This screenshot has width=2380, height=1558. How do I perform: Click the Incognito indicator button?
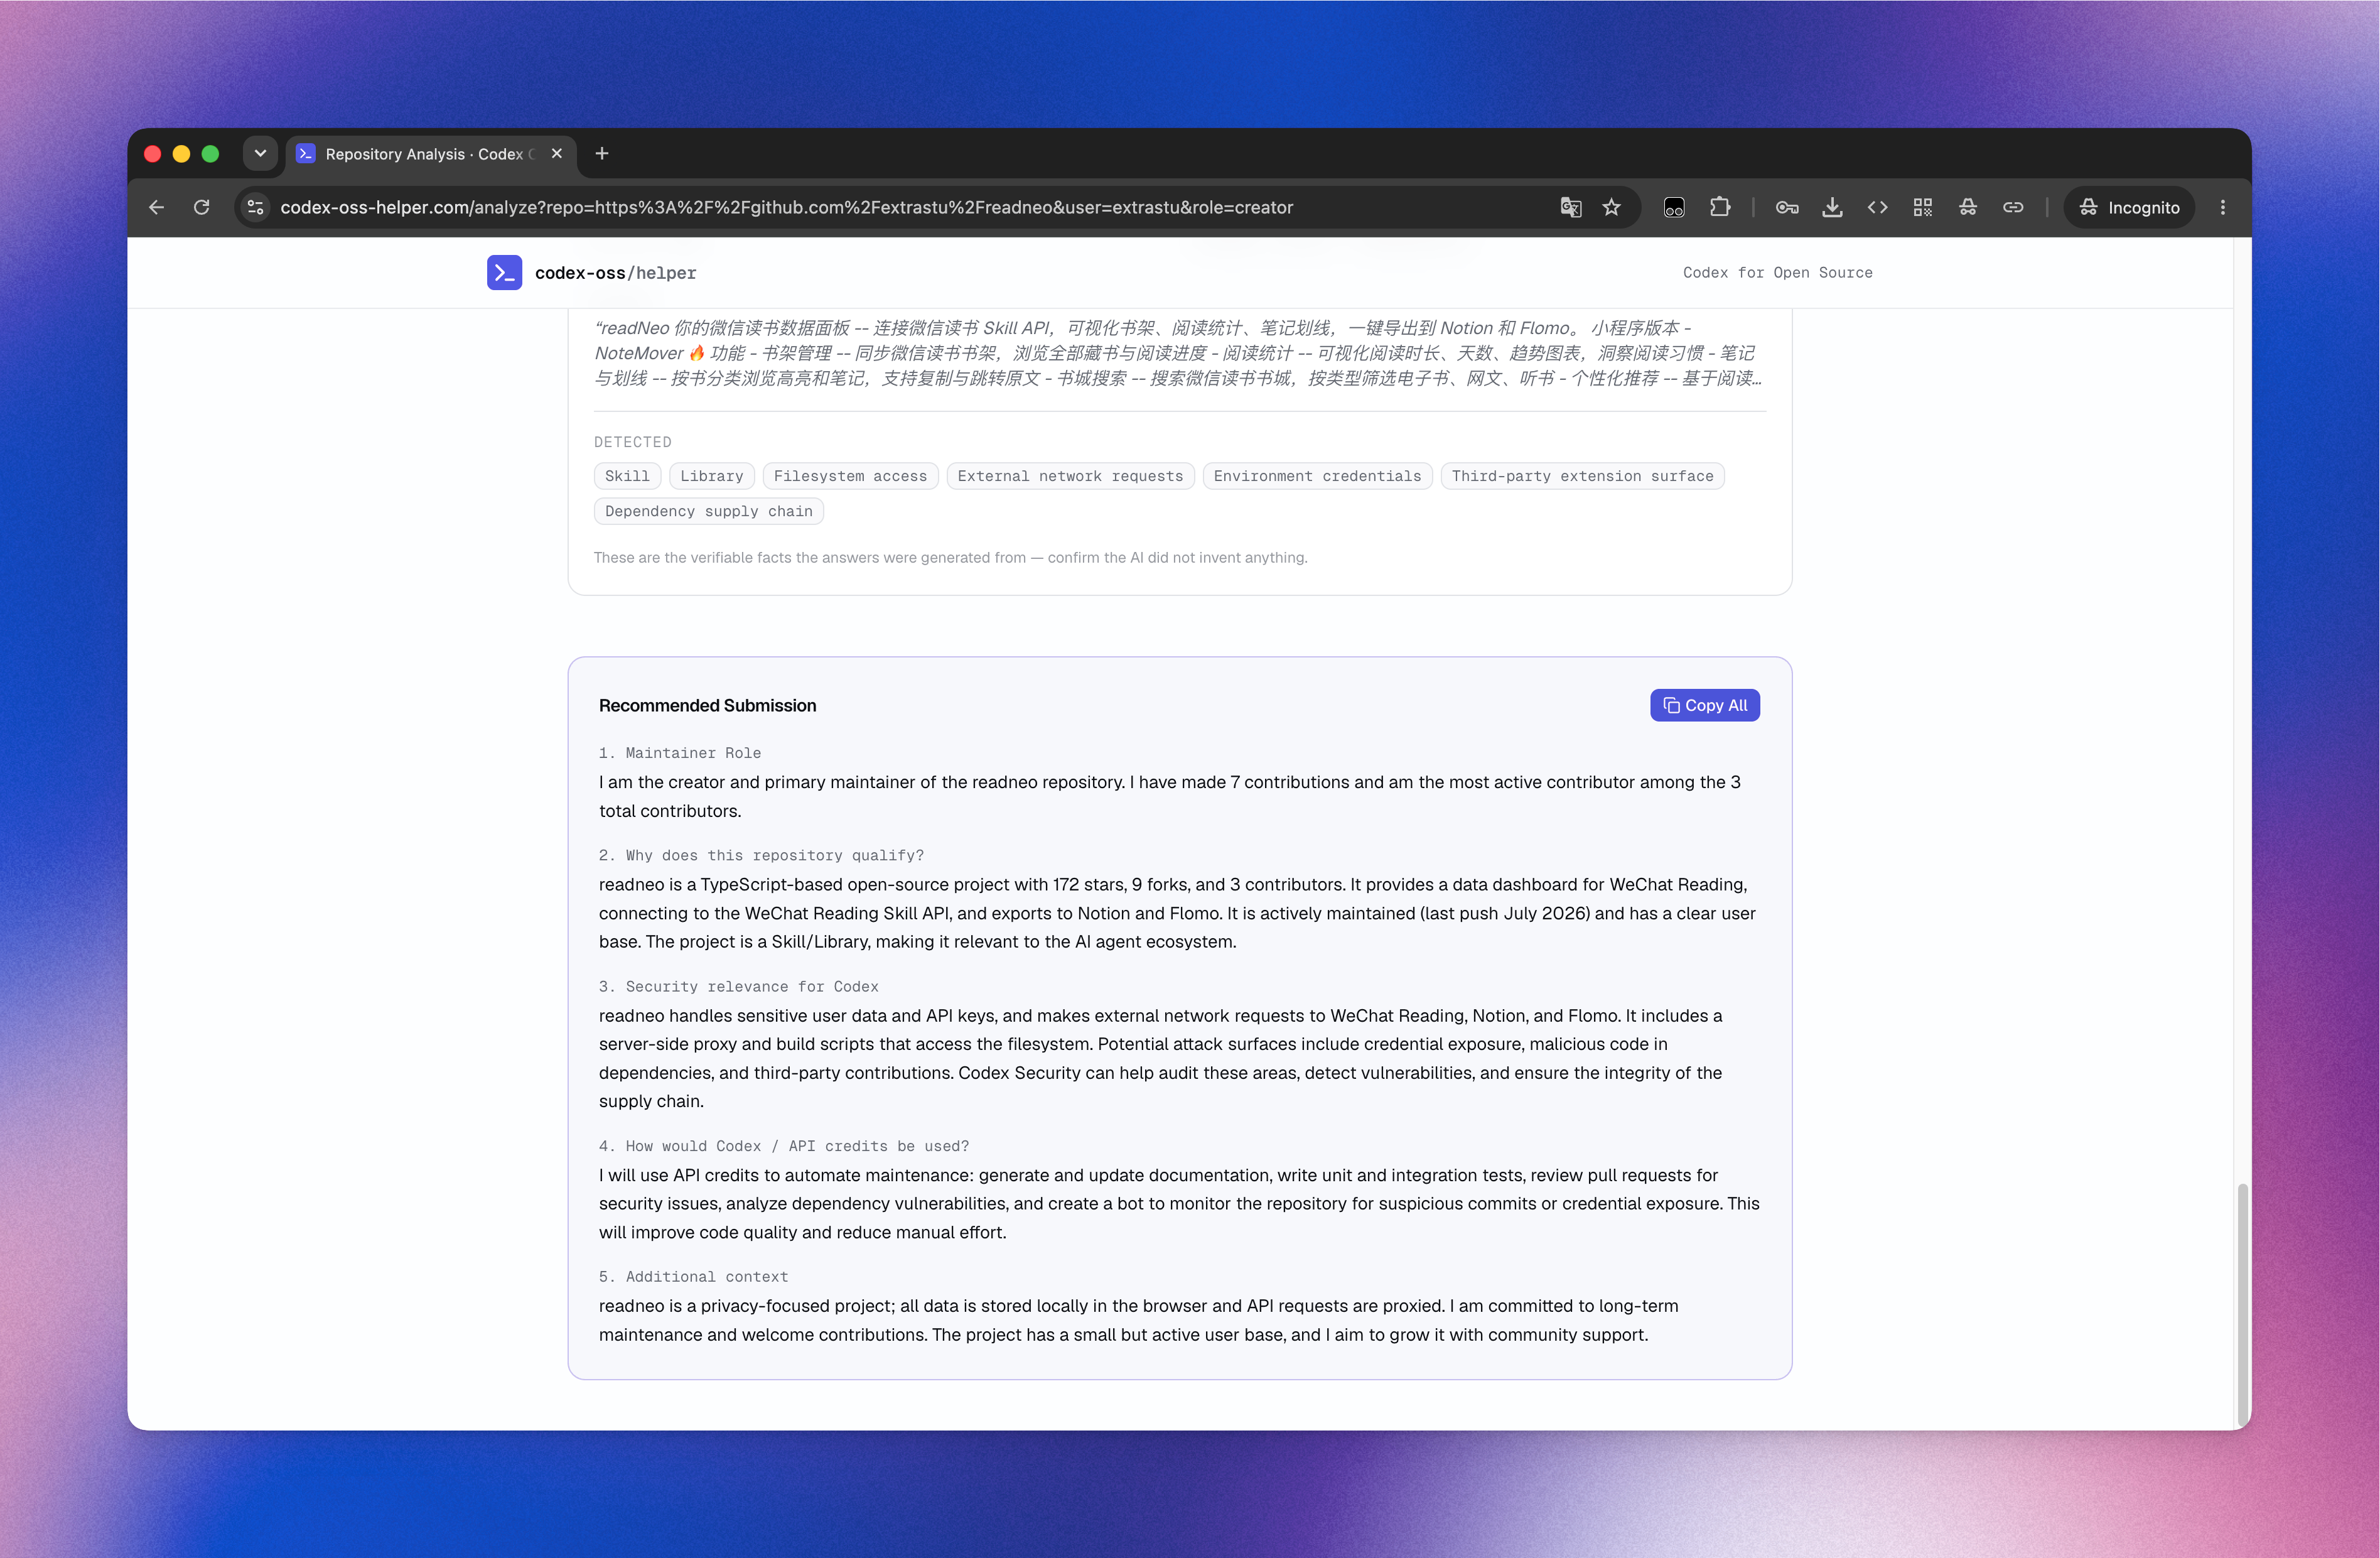click(2129, 207)
